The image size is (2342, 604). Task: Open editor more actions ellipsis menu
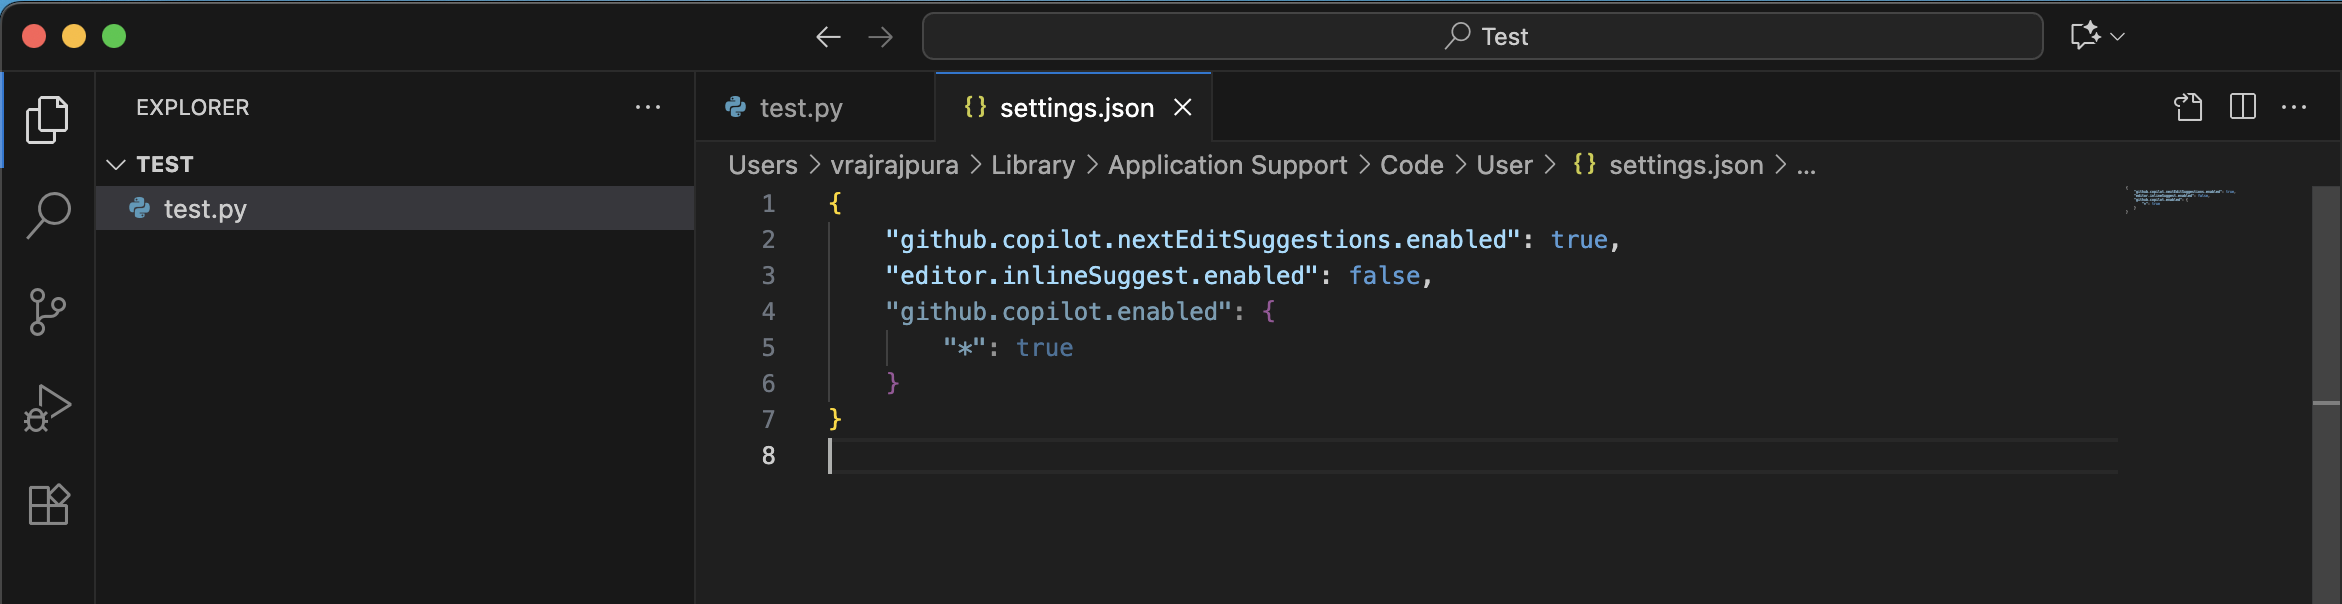click(2294, 107)
